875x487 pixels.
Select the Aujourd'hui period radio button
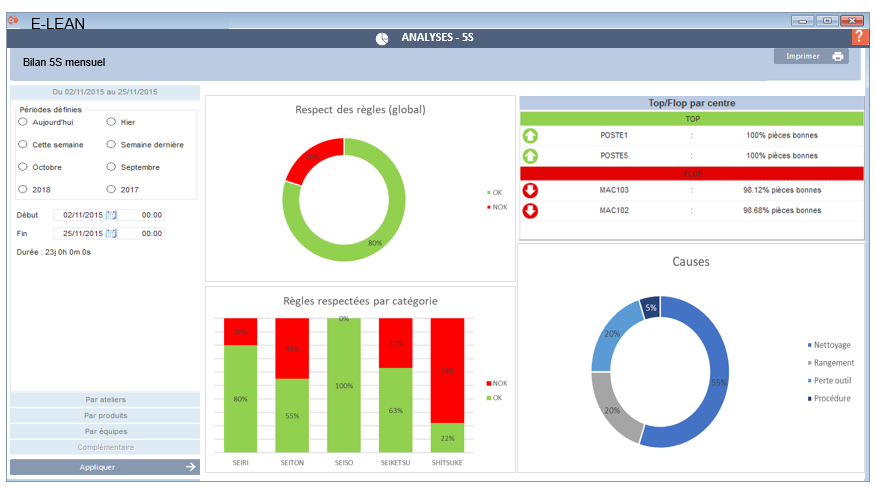point(23,122)
